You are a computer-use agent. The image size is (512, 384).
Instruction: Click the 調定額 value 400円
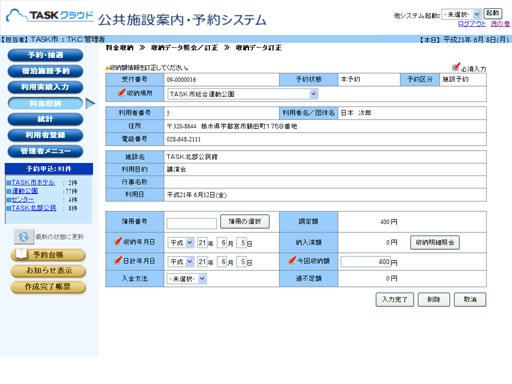click(x=389, y=222)
